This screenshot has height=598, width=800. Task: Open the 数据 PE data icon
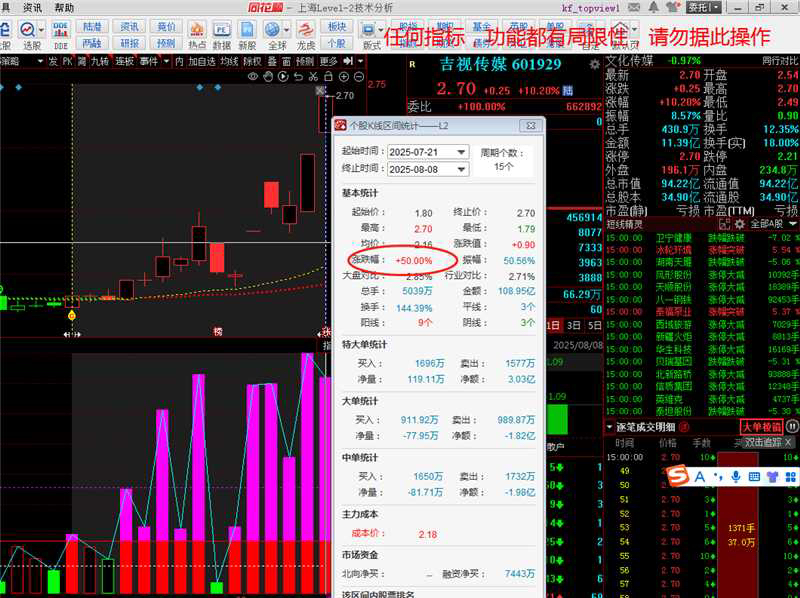221,30
